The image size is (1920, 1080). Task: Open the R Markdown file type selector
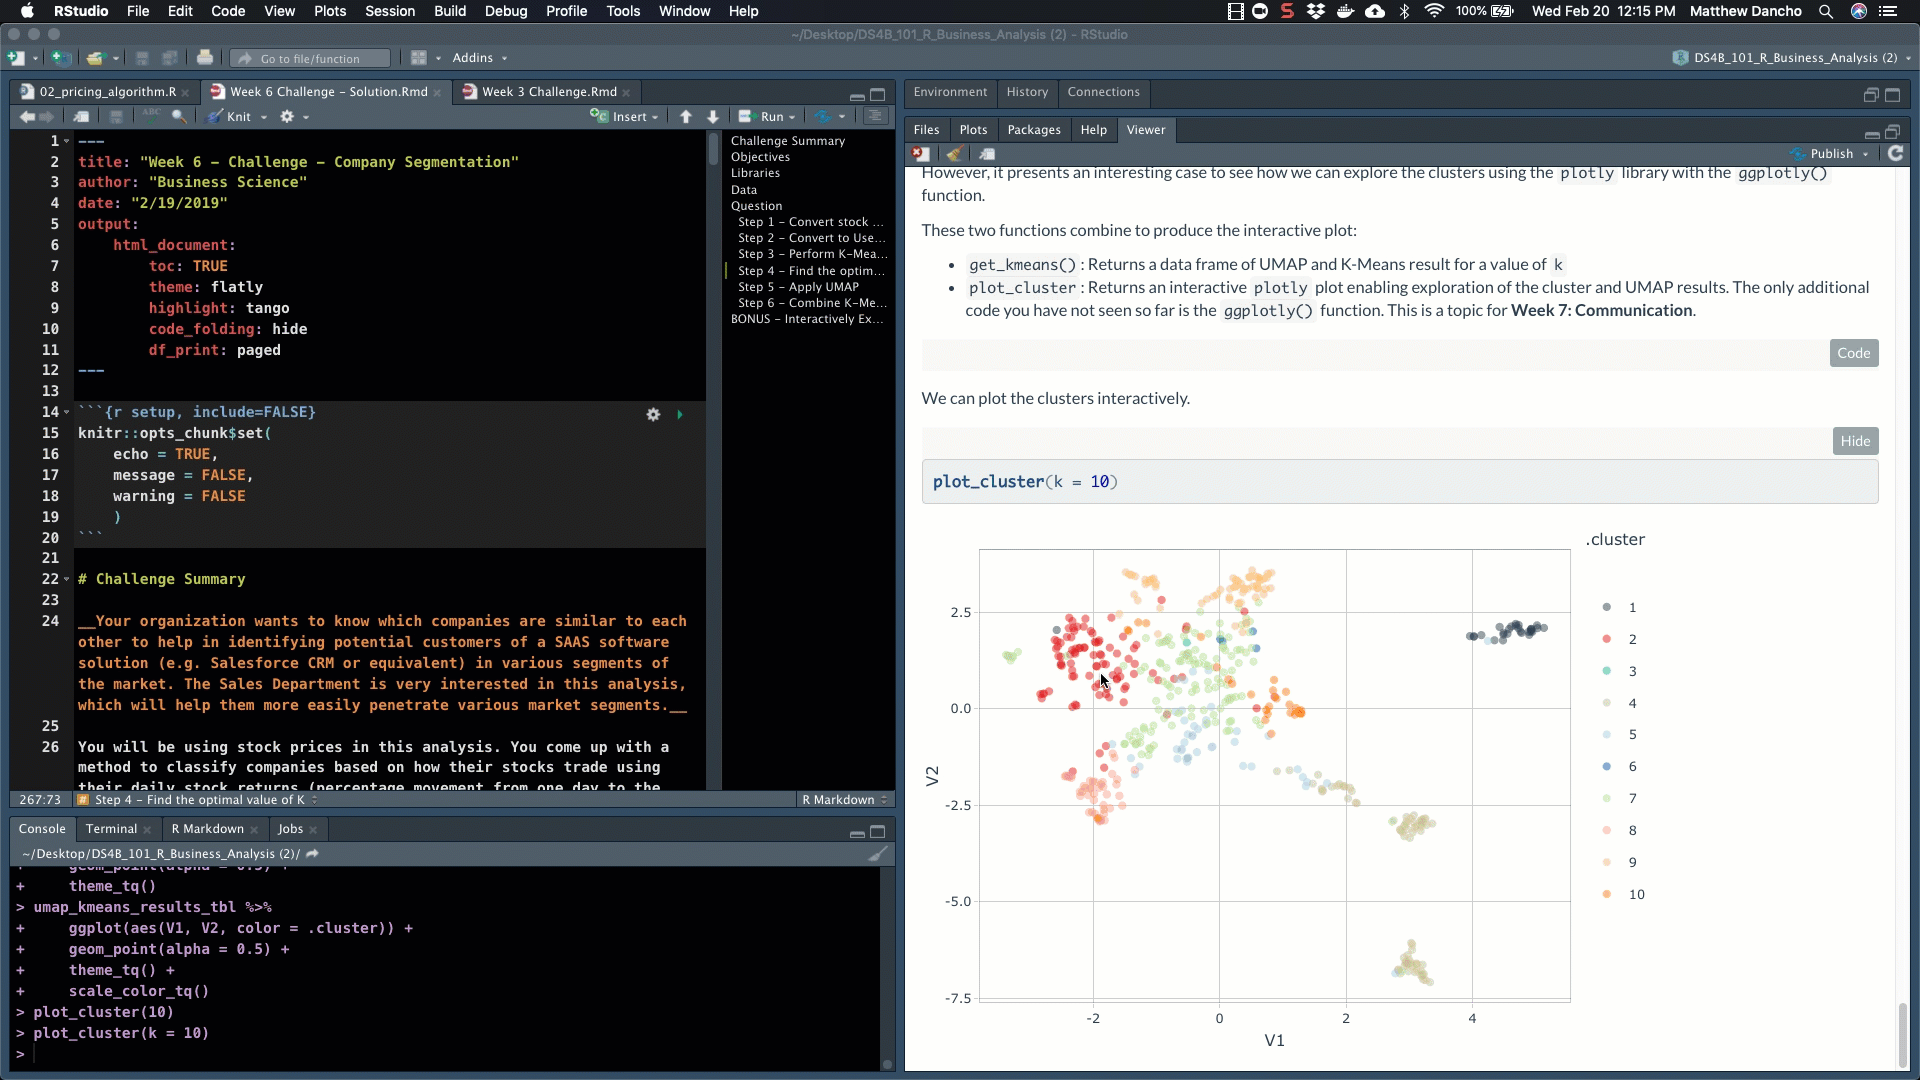coord(845,800)
